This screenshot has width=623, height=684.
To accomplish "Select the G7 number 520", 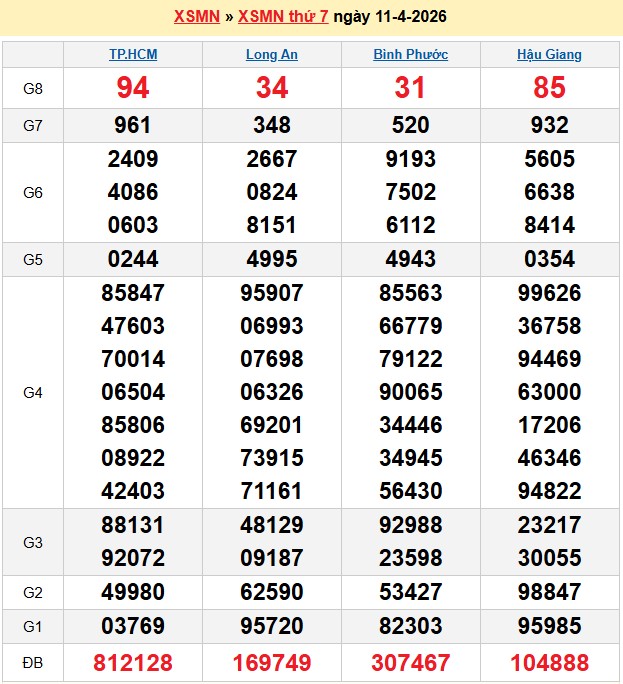I will pos(411,125).
